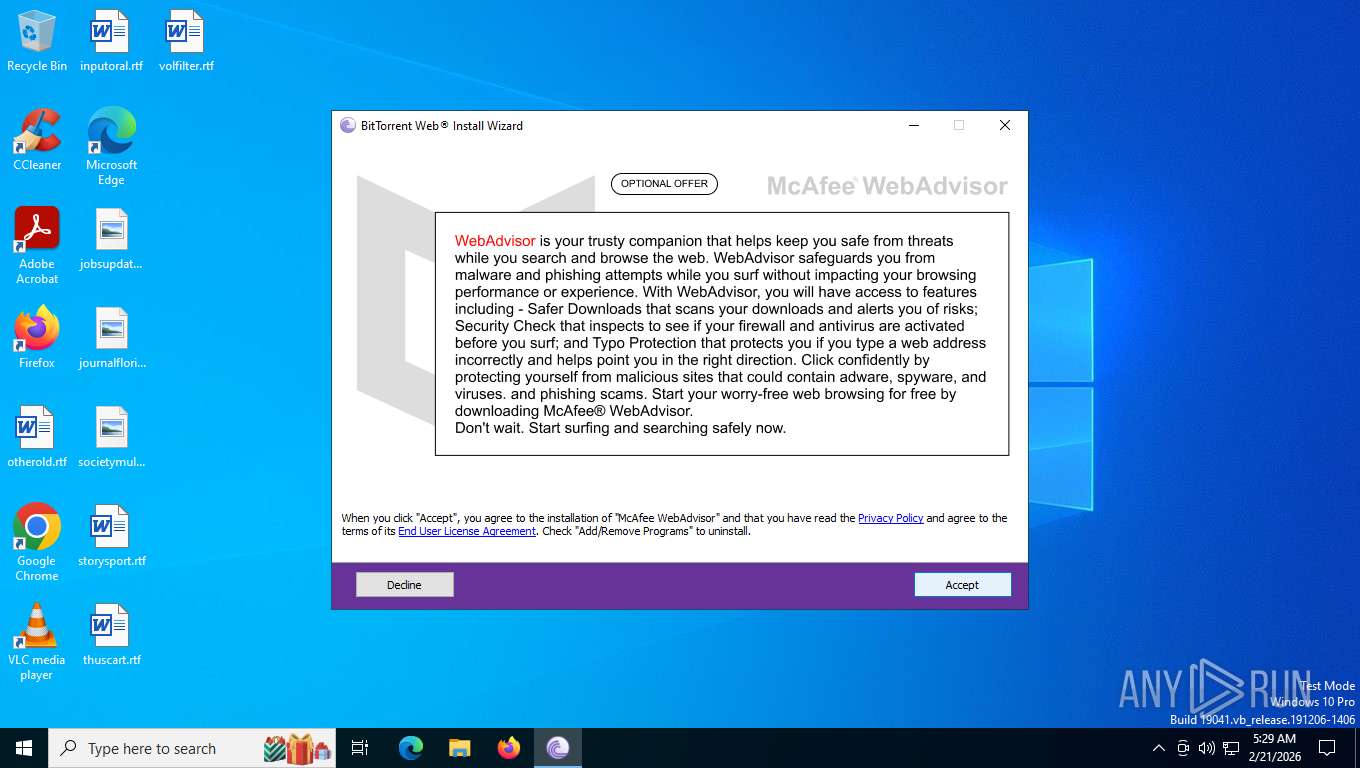Viewport: 1360px width, 768px height.
Task: Select the societymul... image file
Action: 111,437
